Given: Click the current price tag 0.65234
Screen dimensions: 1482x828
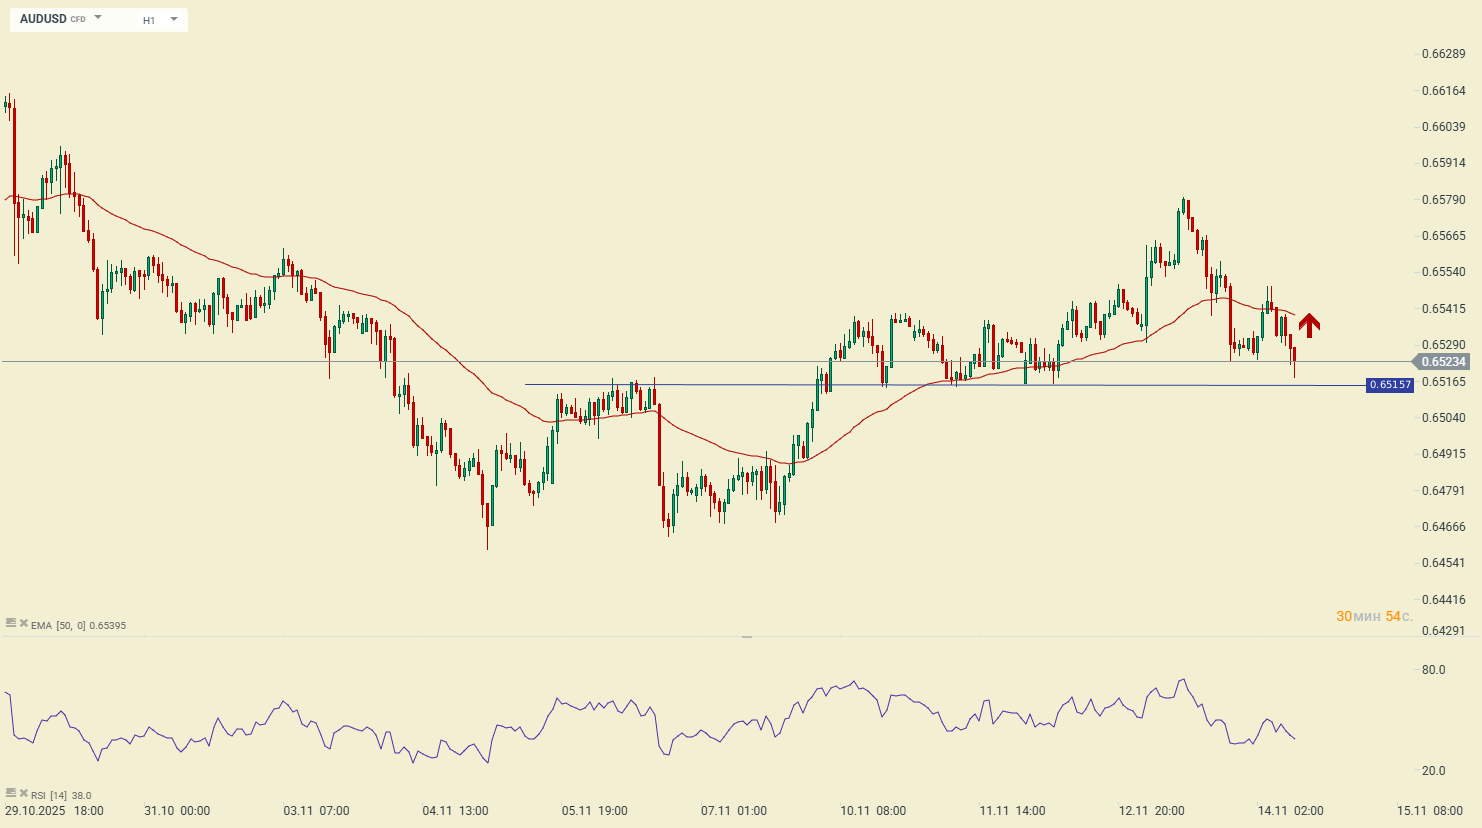Looking at the screenshot, I should 1442,362.
